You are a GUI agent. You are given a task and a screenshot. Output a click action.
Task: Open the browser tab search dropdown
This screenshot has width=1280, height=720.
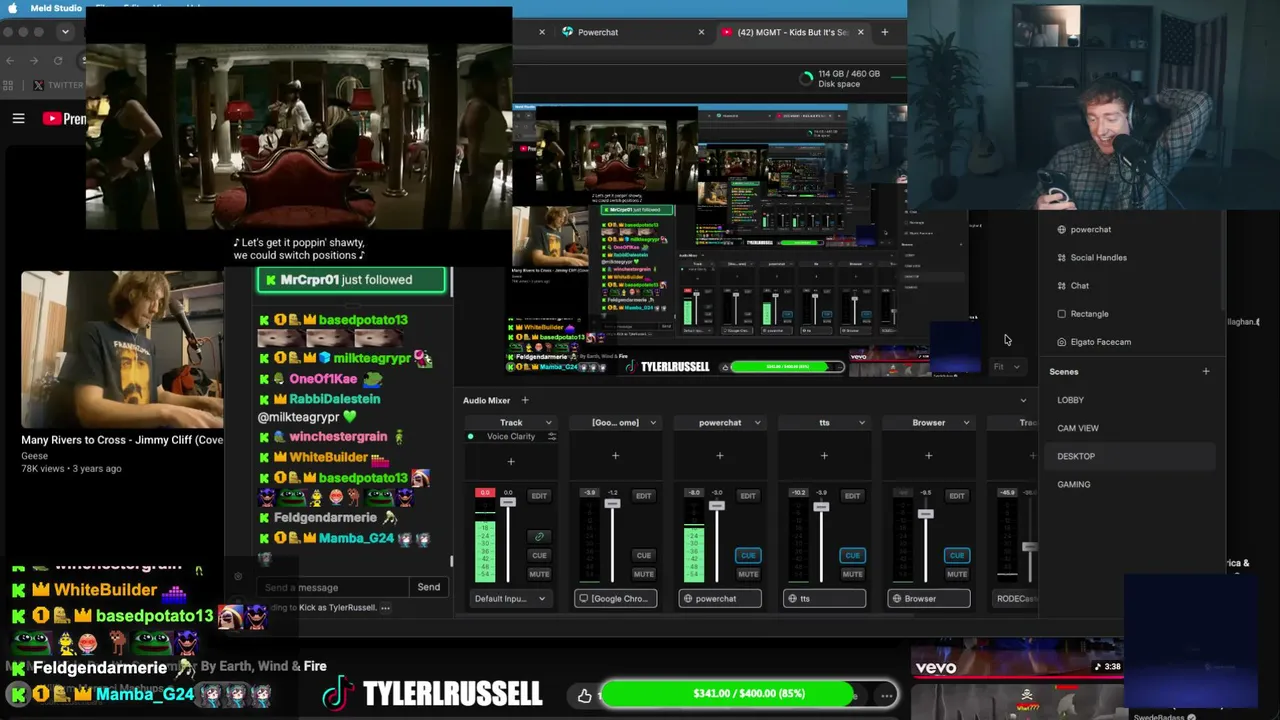click(x=65, y=32)
